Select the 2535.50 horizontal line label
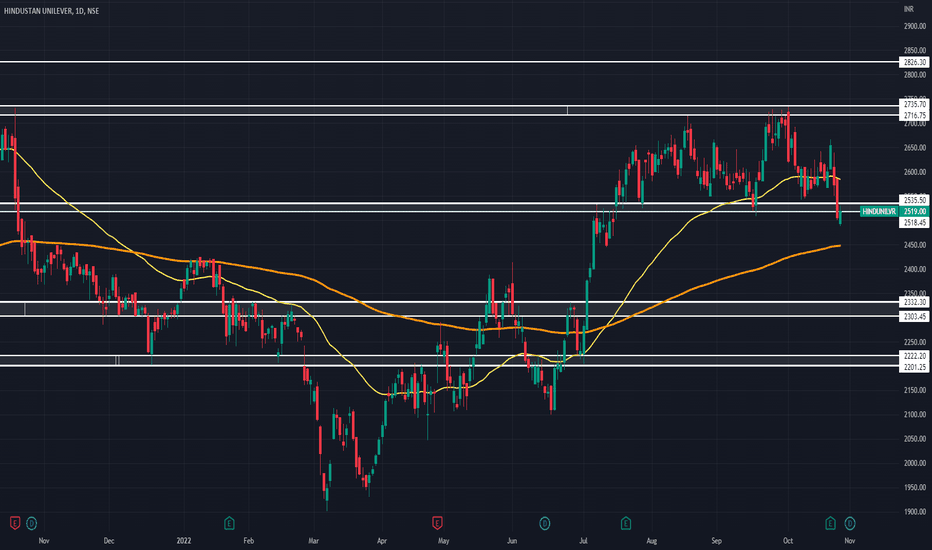 point(915,200)
